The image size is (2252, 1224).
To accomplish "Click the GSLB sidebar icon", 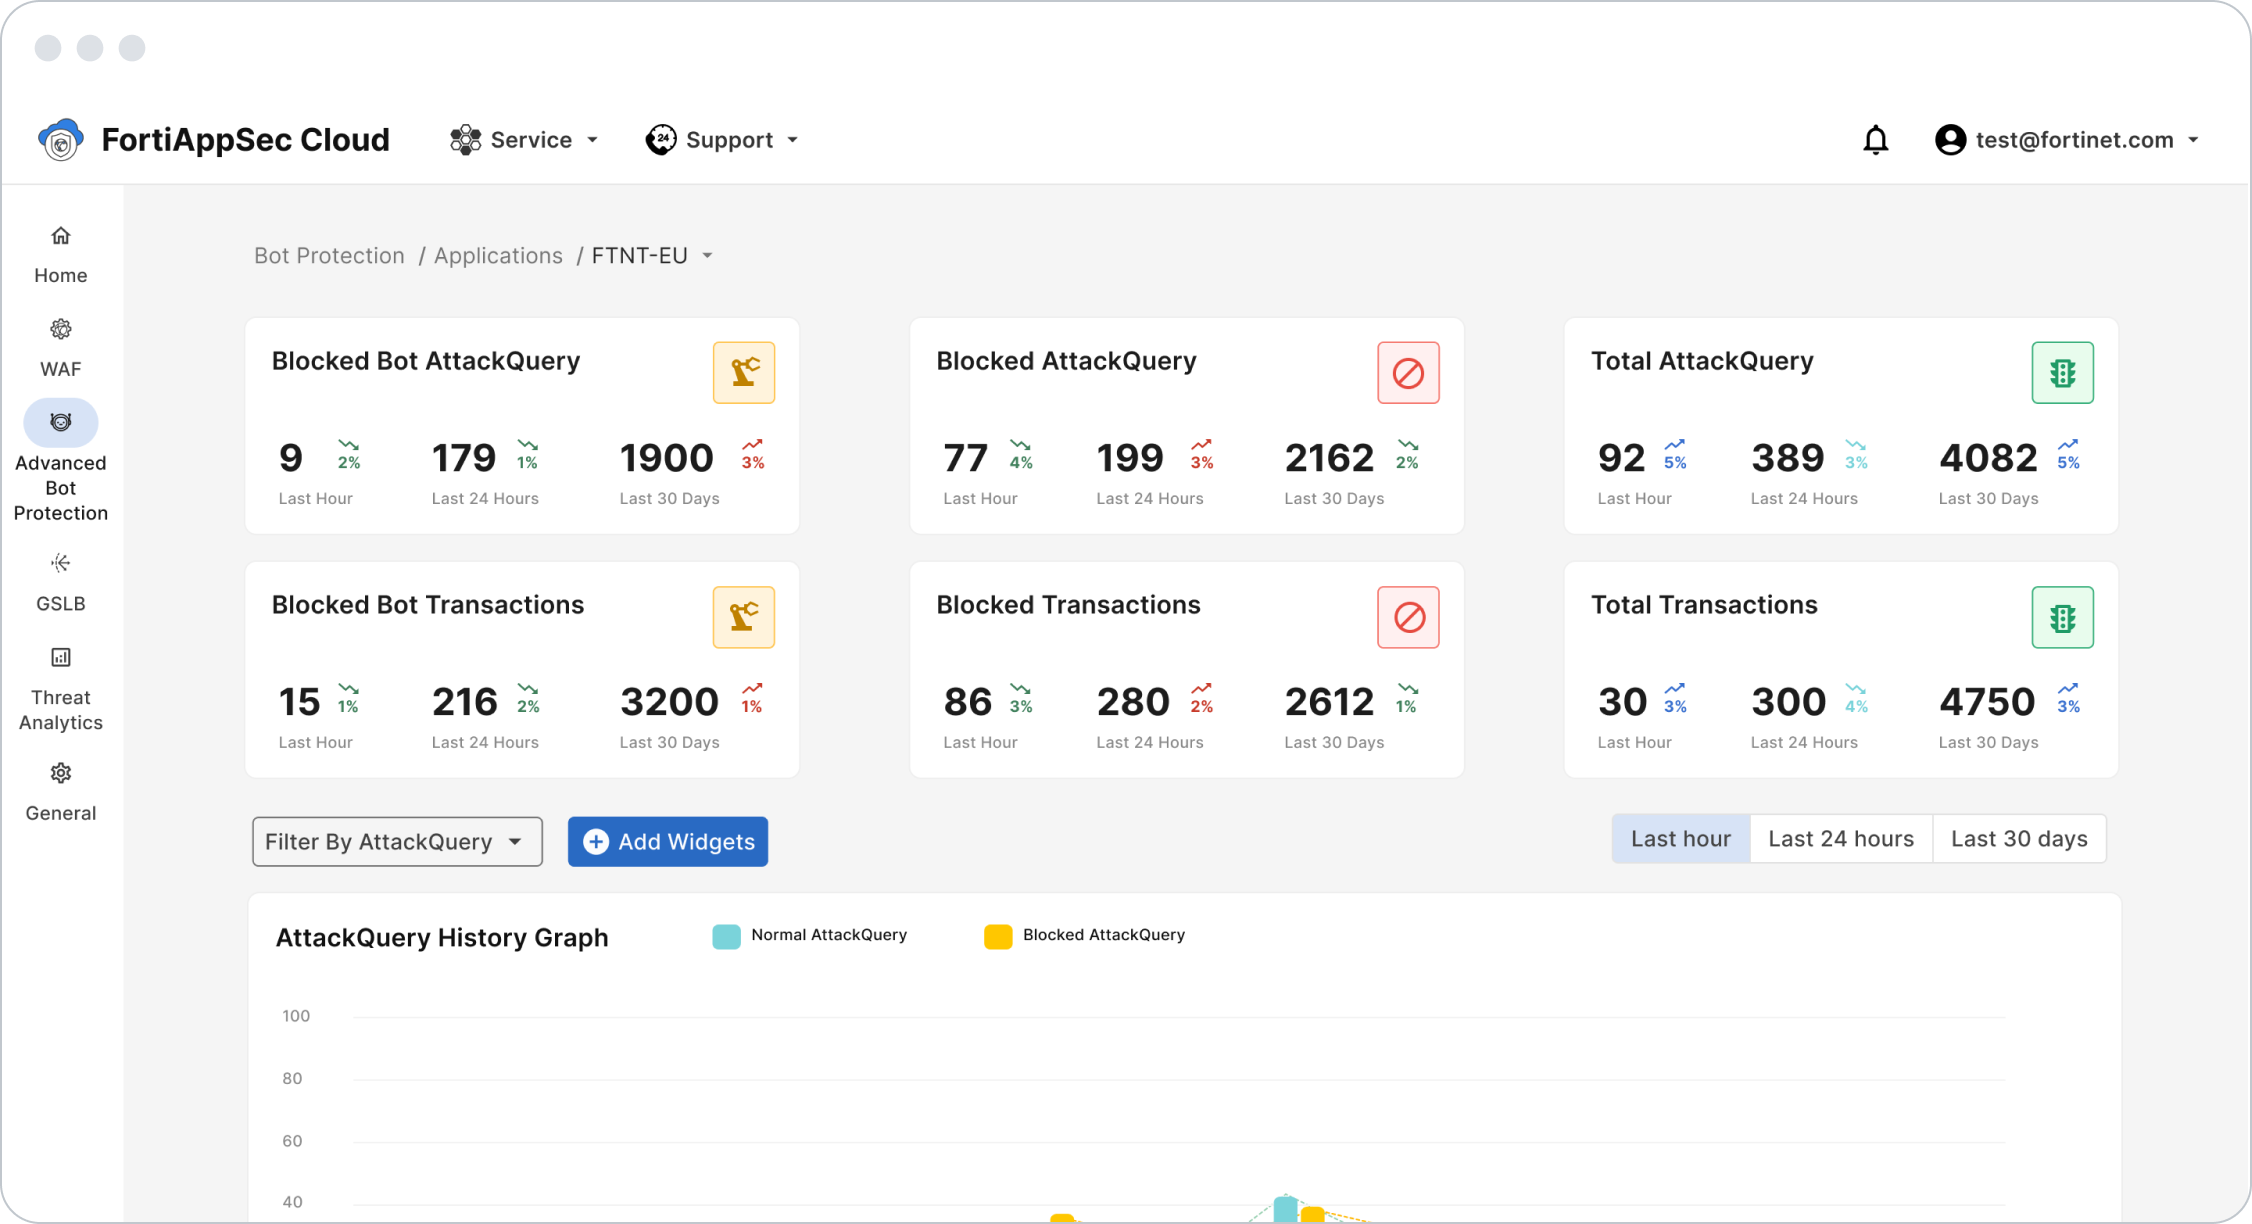I will (x=60, y=562).
